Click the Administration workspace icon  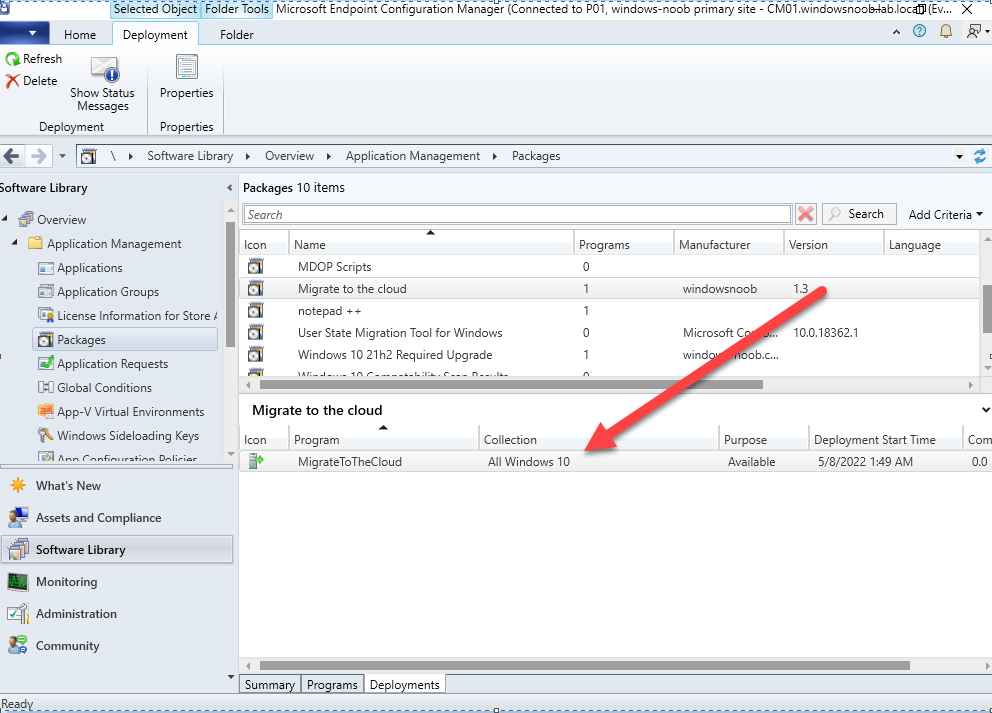pyautogui.click(x=18, y=614)
